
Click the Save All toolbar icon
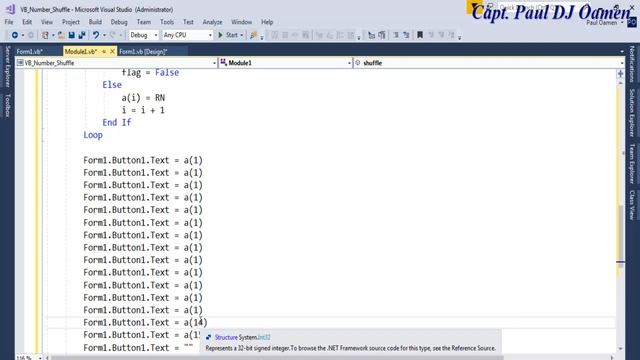pyautogui.click(x=82, y=35)
